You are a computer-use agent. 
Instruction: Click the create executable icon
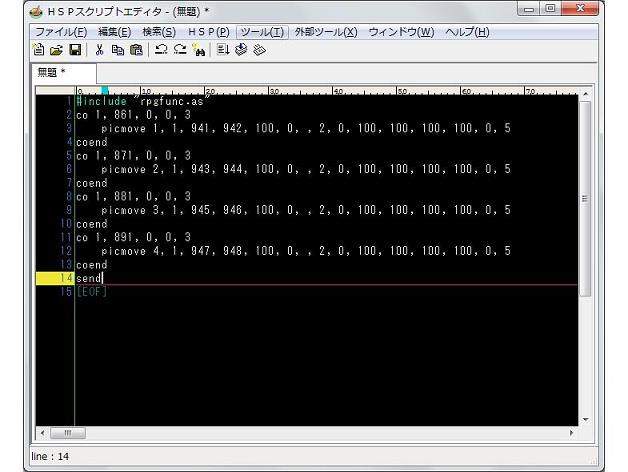click(241, 50)
